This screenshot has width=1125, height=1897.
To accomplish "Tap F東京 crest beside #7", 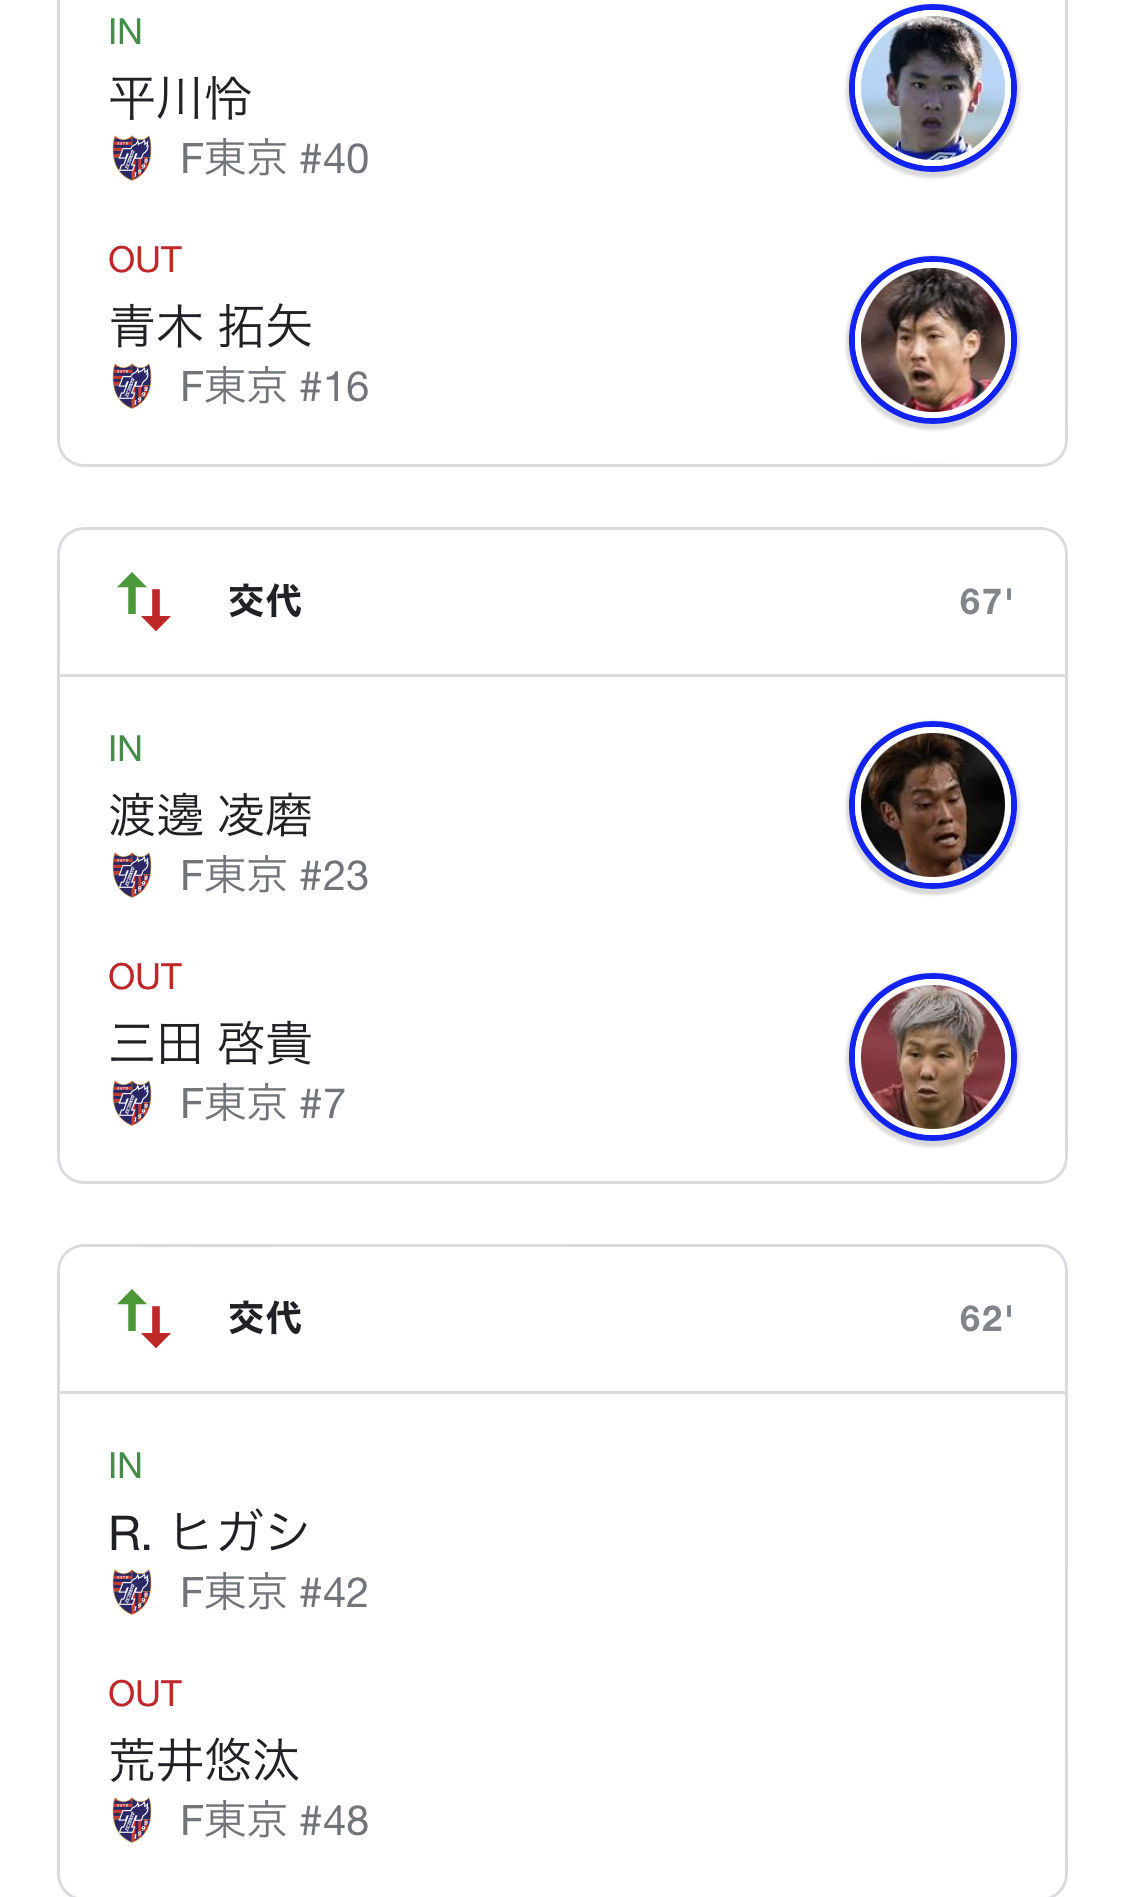I will tap(131, 1103).
